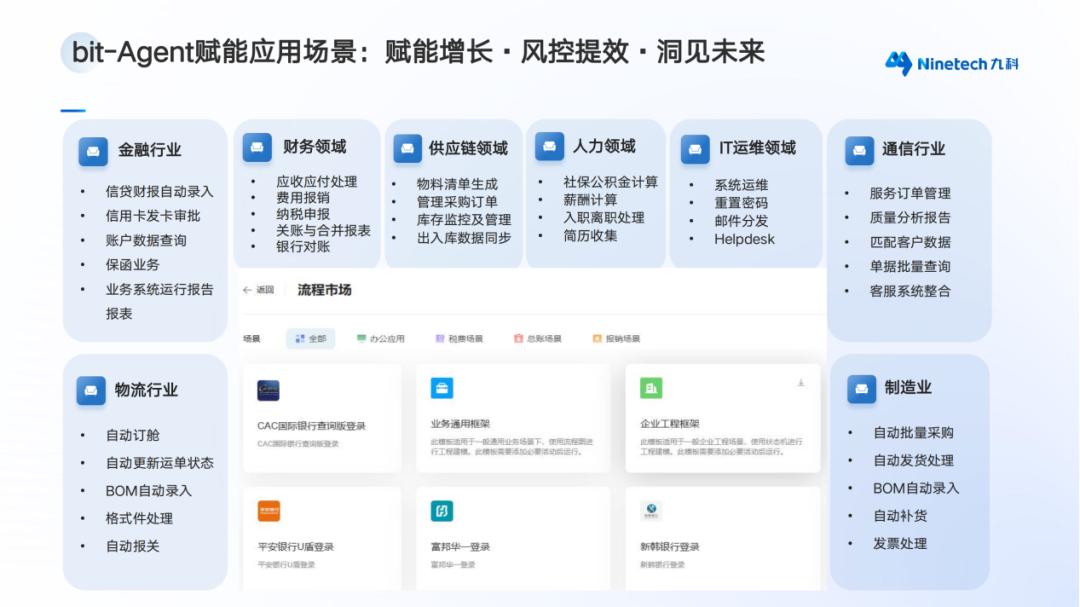
Task: Click the 账户数据查询 bullet
Action: [x=145, y=240]
